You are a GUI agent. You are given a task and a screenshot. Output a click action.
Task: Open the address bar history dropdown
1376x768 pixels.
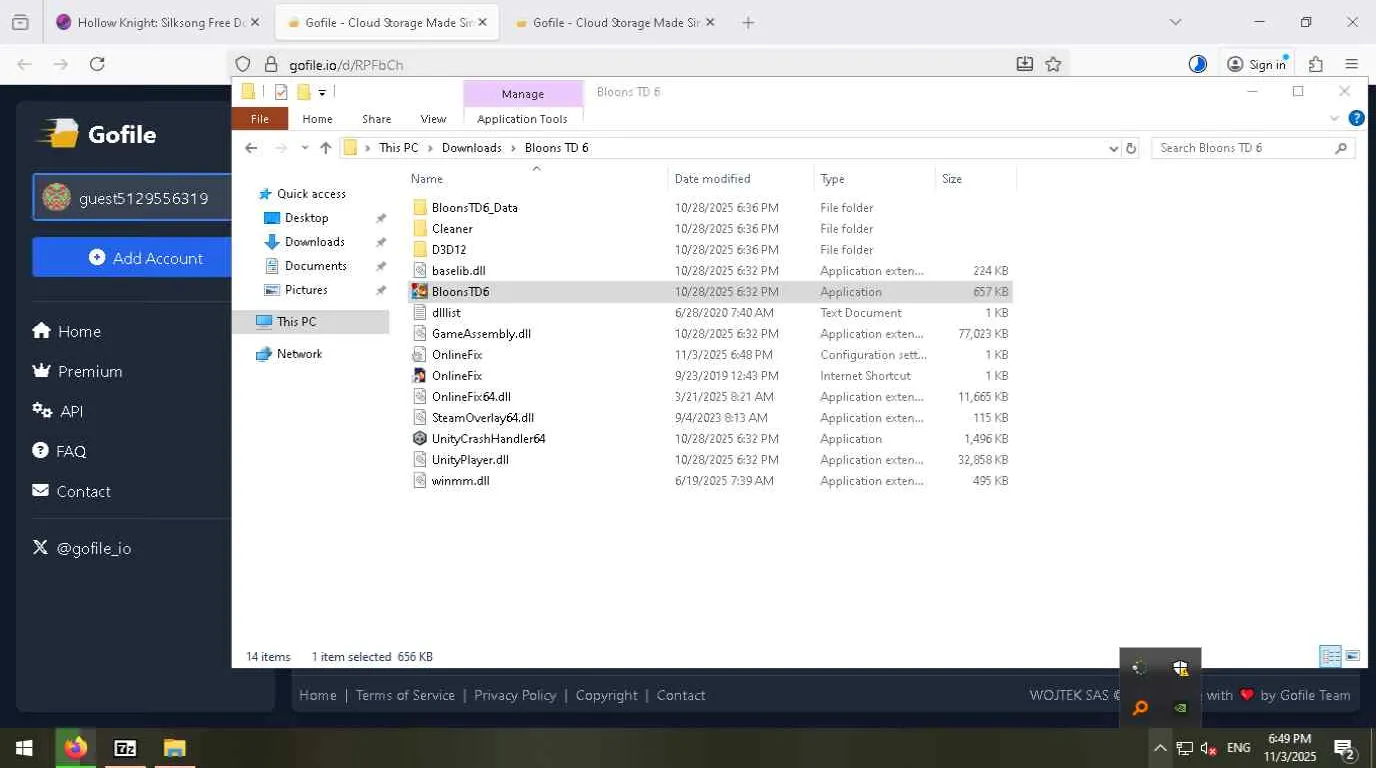(x=1113, y=148)
